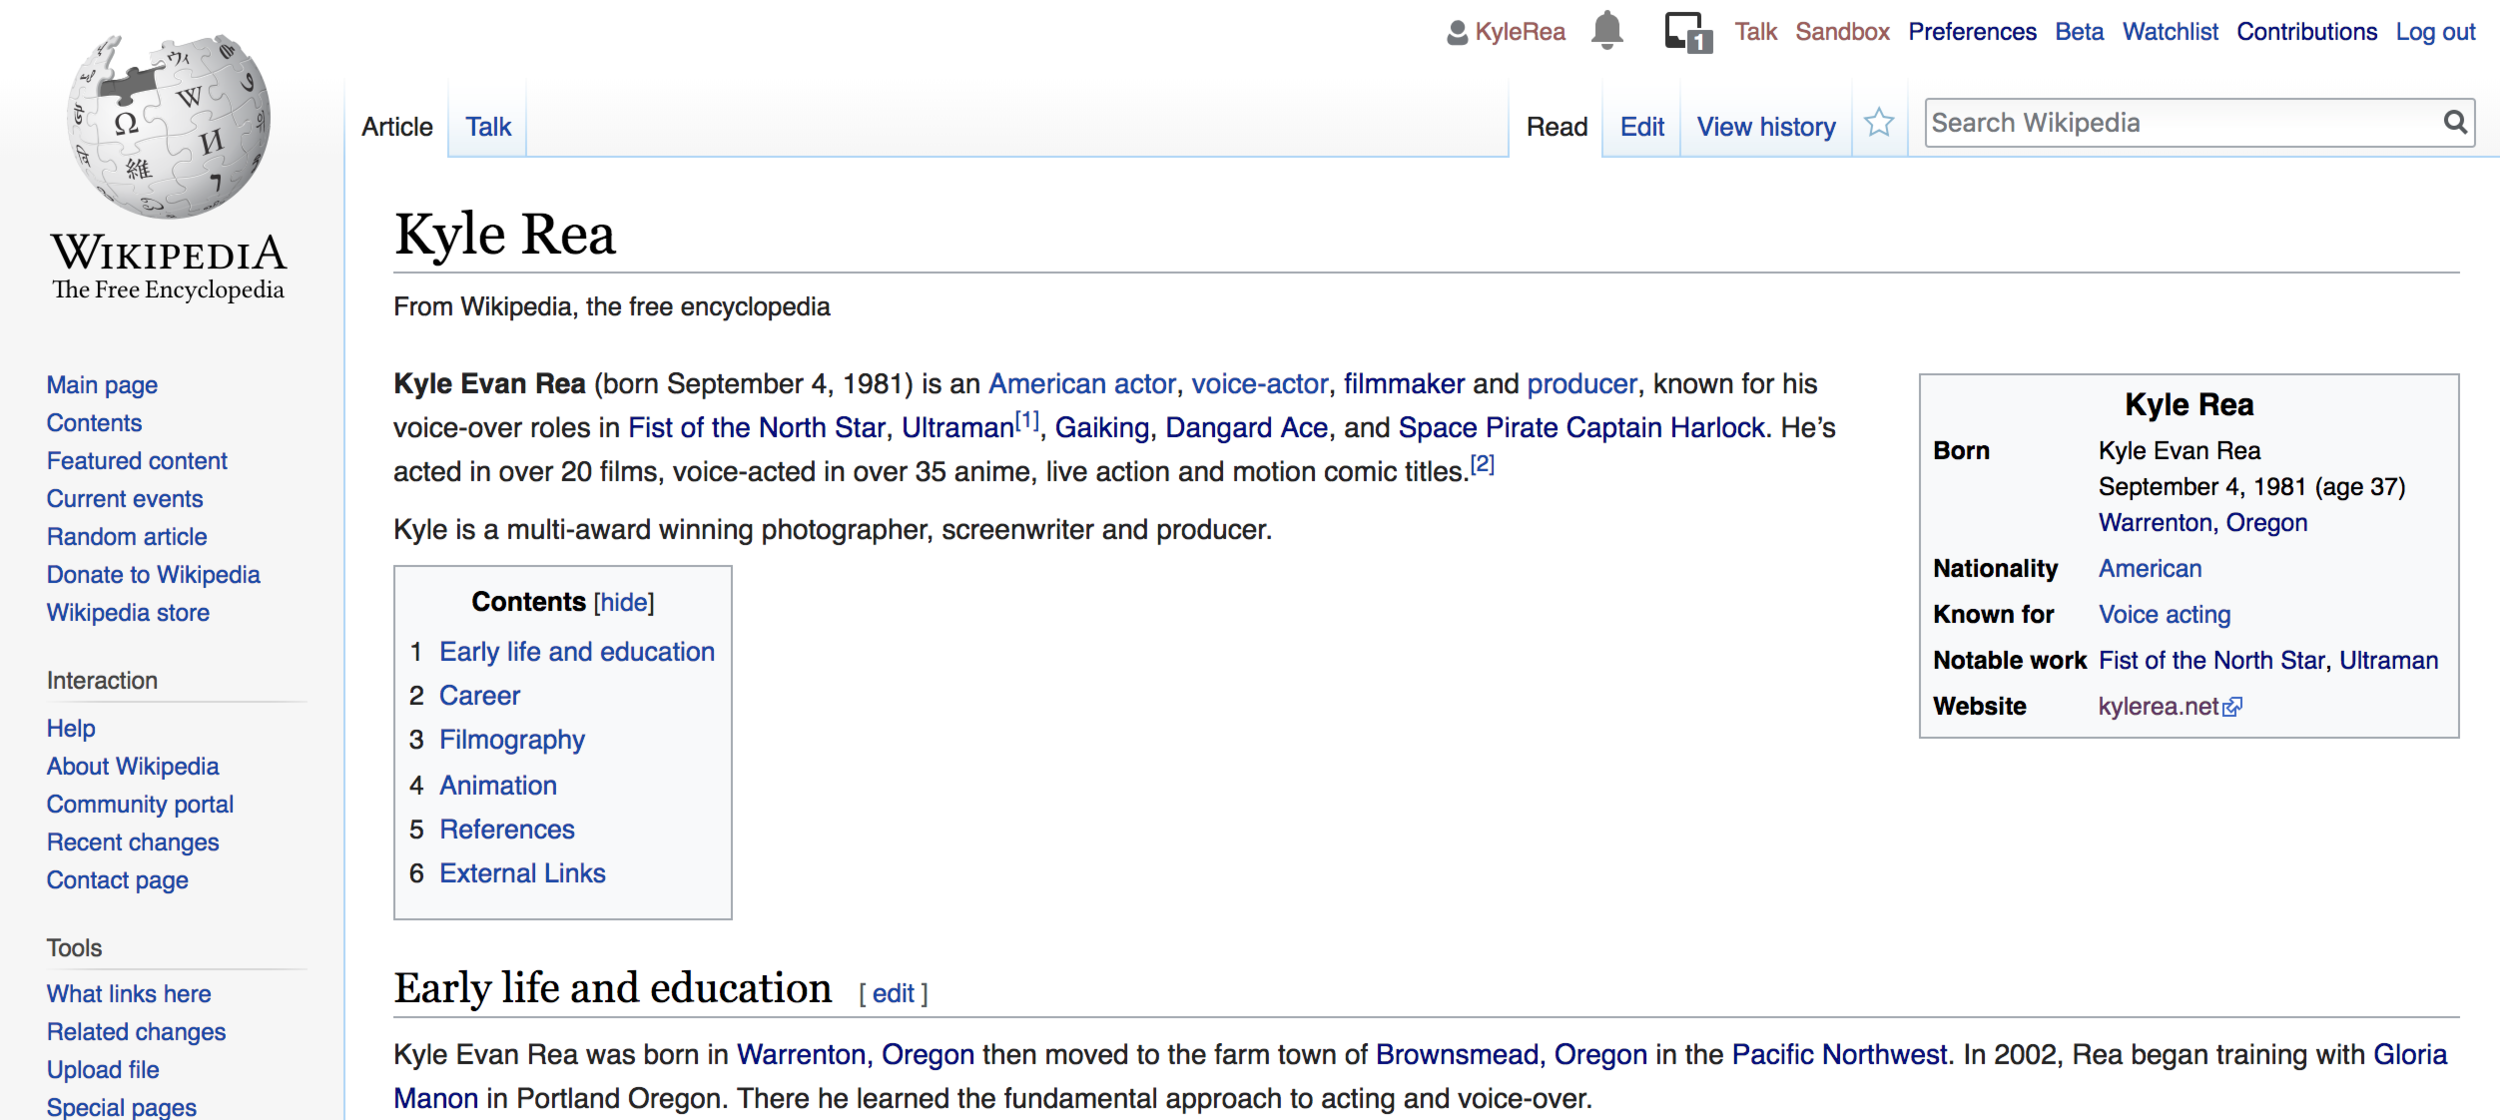
Task: Open the View history tab
Action: (1765, 127)
